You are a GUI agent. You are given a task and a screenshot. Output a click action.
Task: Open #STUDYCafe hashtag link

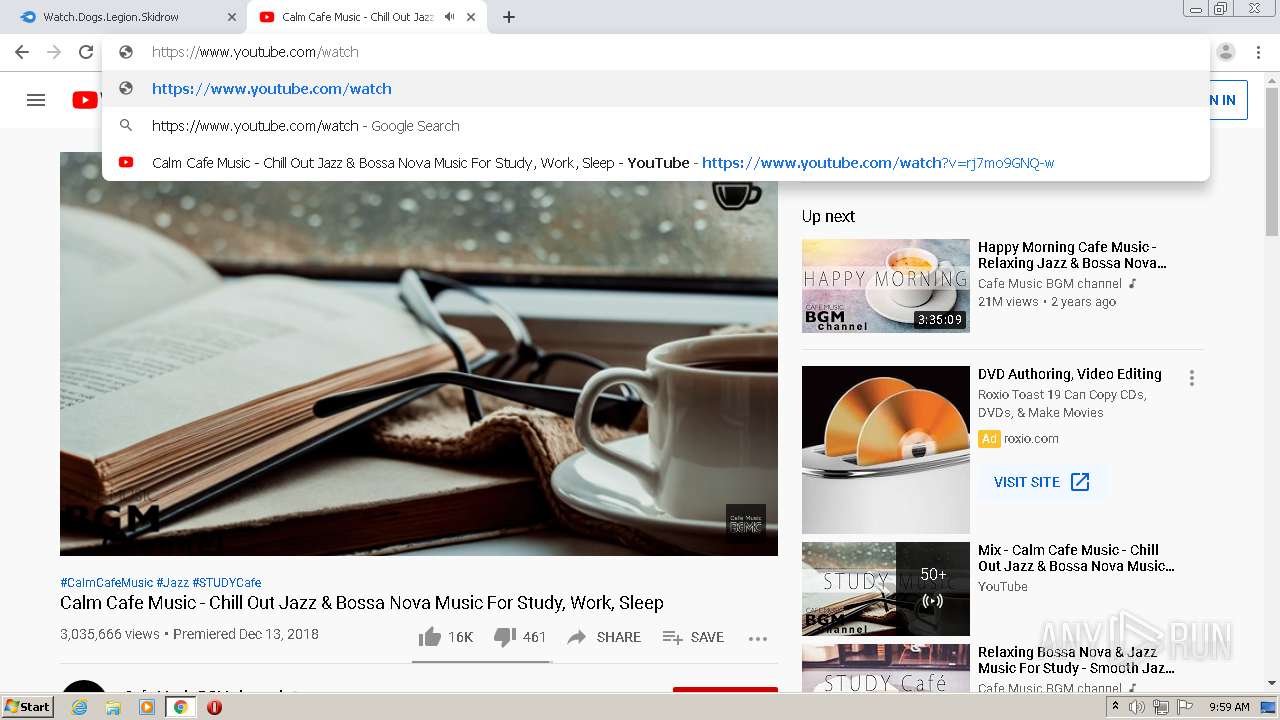pos(227,583)
